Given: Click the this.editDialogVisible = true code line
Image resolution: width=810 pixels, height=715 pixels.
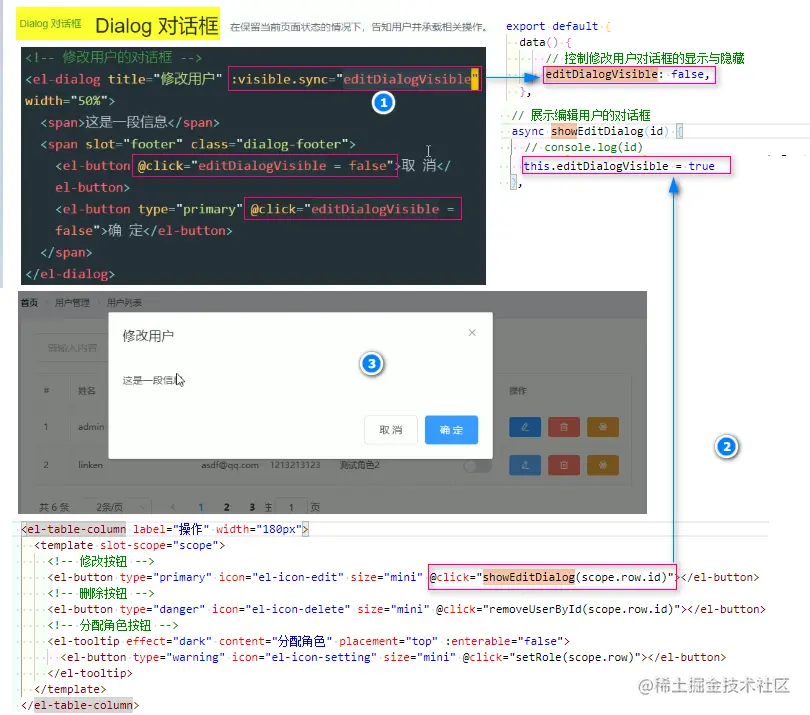Looking at the screenshot, I should coord(619,166).
